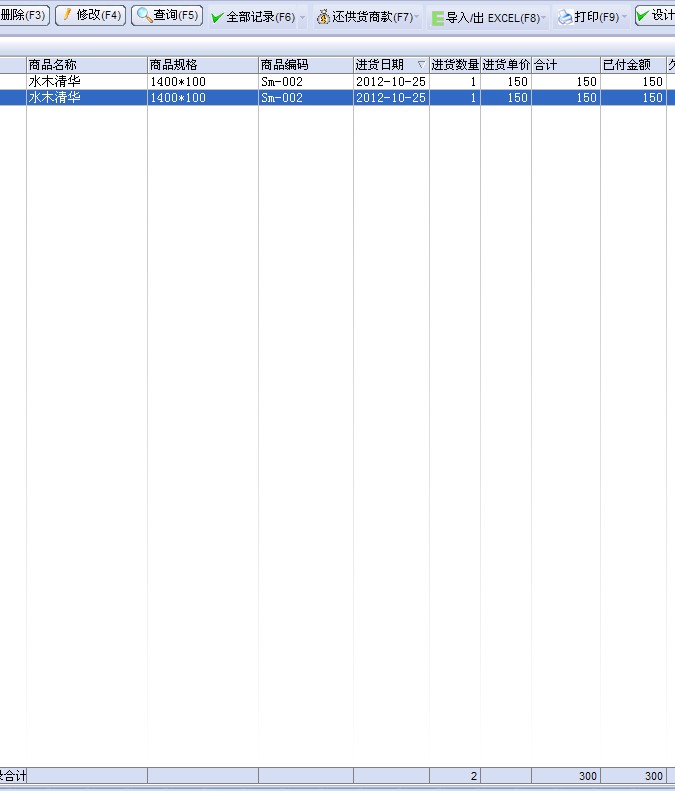The width and height of the screenshot is (675, 791).
Task: Click the 合计 column header
Action: (x=565, y=65)
